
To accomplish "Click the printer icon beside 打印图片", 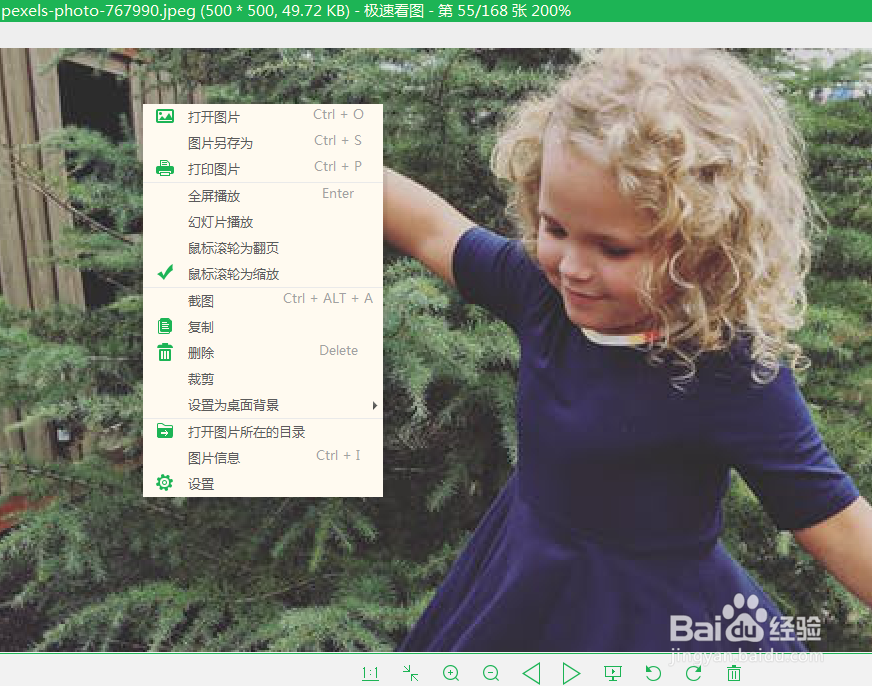I will pos(165,168).
